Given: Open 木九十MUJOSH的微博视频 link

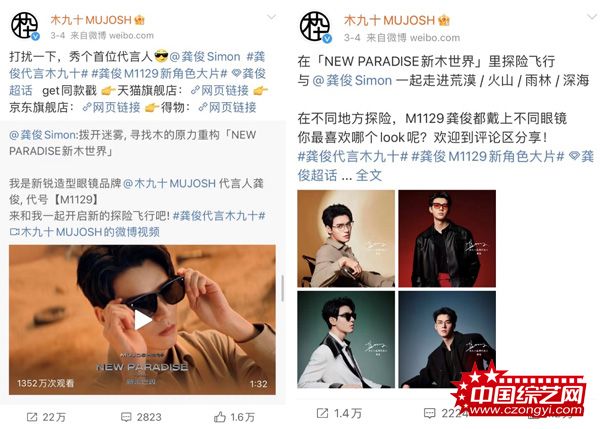Looking at the screenshot, I should (x=85, y=232).
